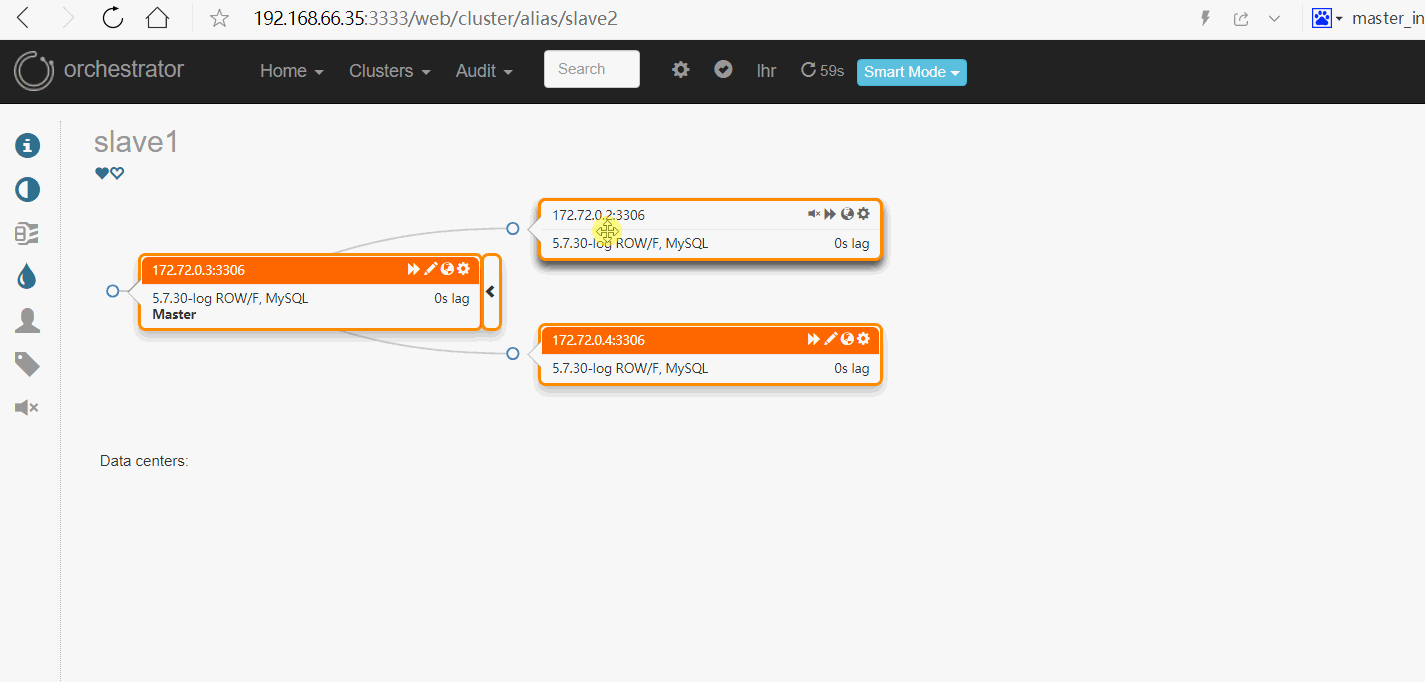The width and height of the screenshot is (1425, 682).
Task: Open cluster alias settings via tag icon
Action: 27,364
